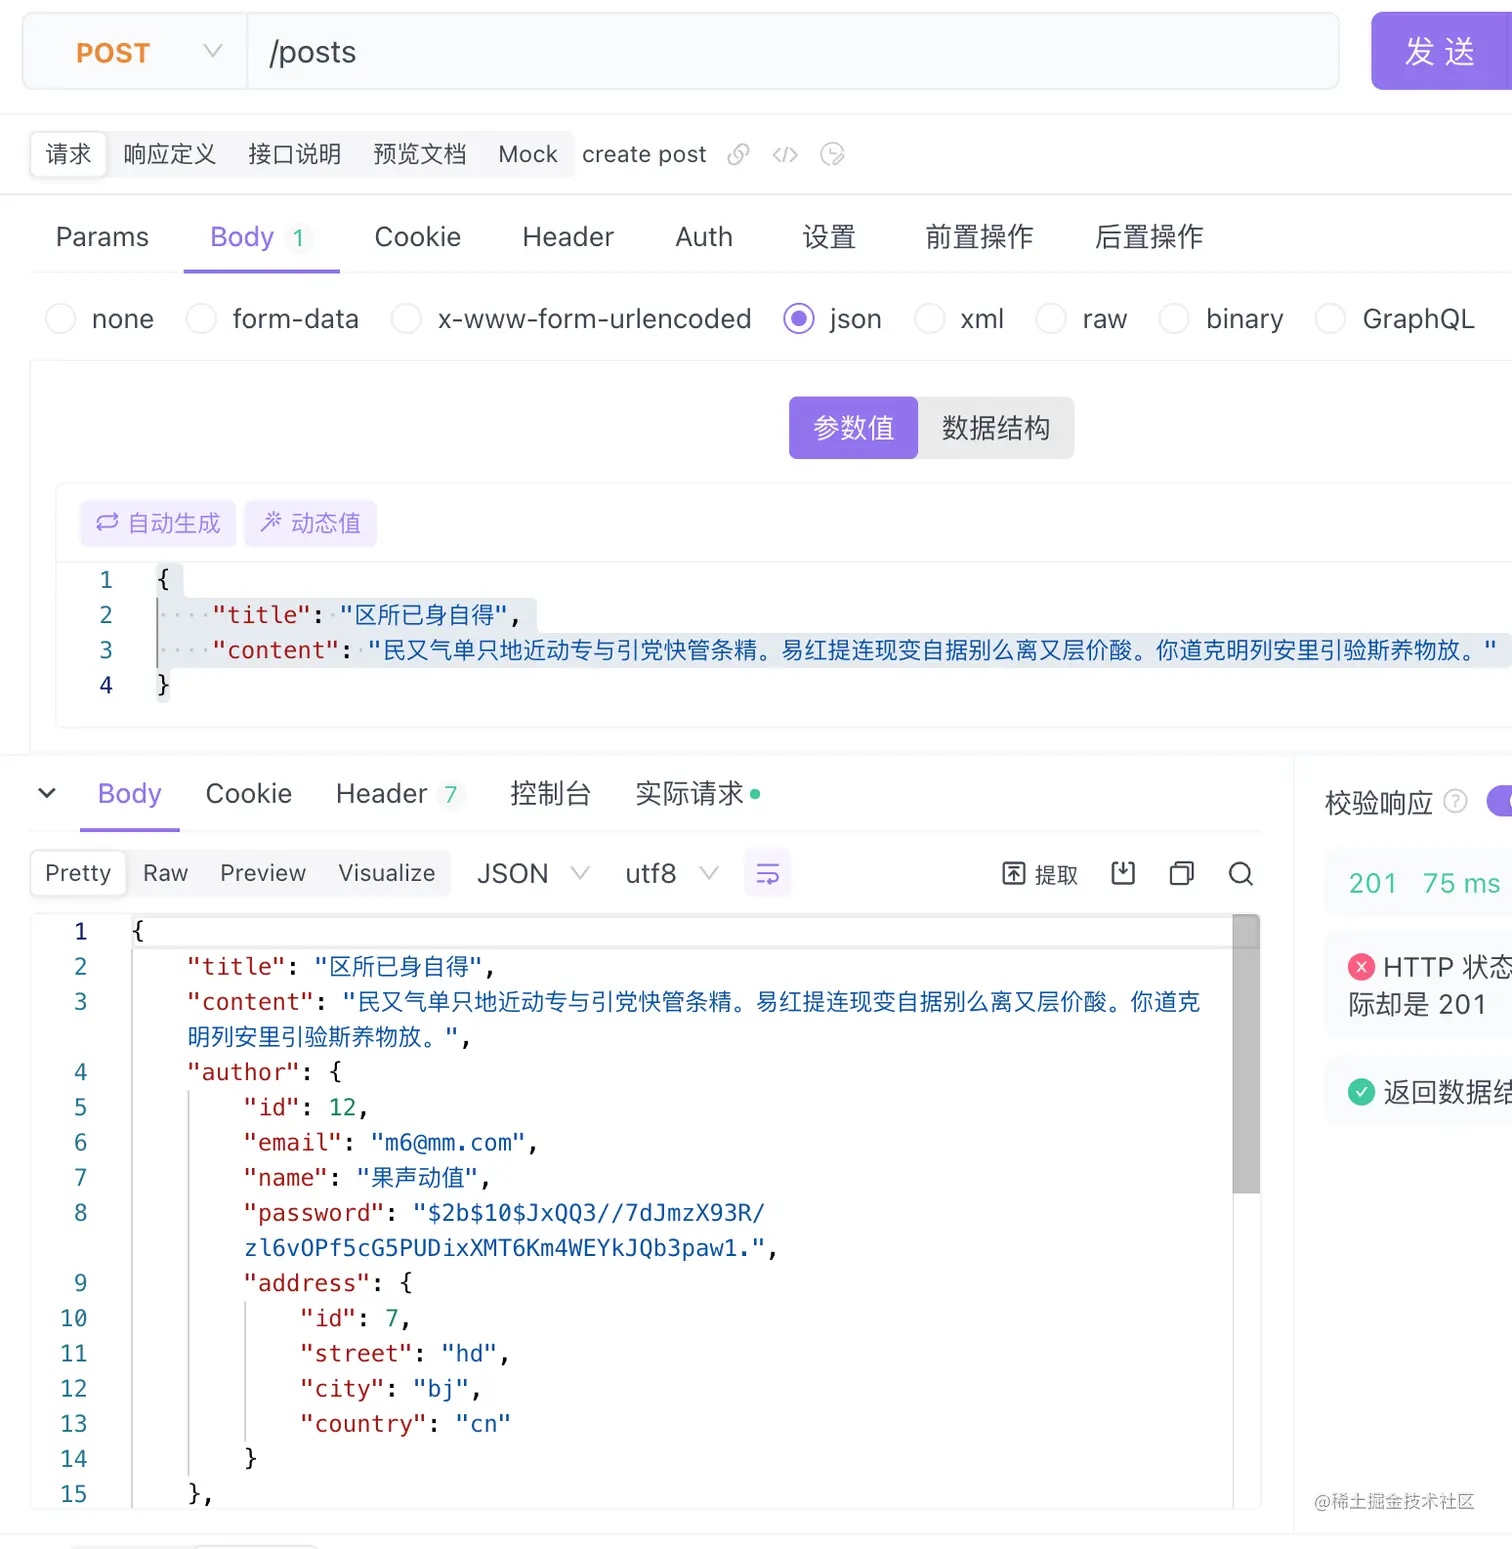The width and height of the screenshot is (1512, 1549).
Task: Click the /posts URL input field
Action: (793, 52)
